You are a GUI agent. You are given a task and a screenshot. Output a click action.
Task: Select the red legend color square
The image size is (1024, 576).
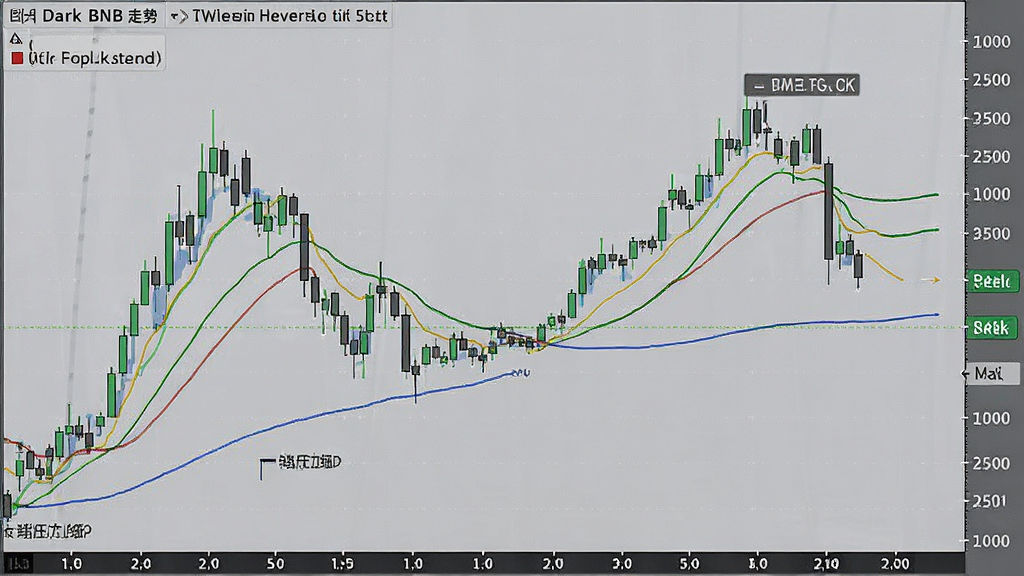click(17, 58)
